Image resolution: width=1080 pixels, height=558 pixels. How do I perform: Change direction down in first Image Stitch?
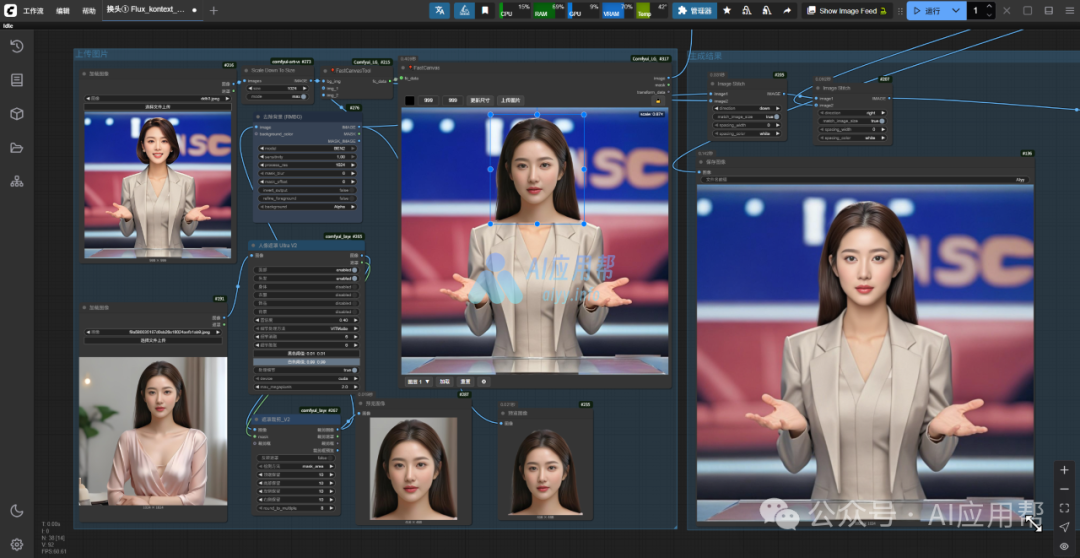tap(747, 108)
